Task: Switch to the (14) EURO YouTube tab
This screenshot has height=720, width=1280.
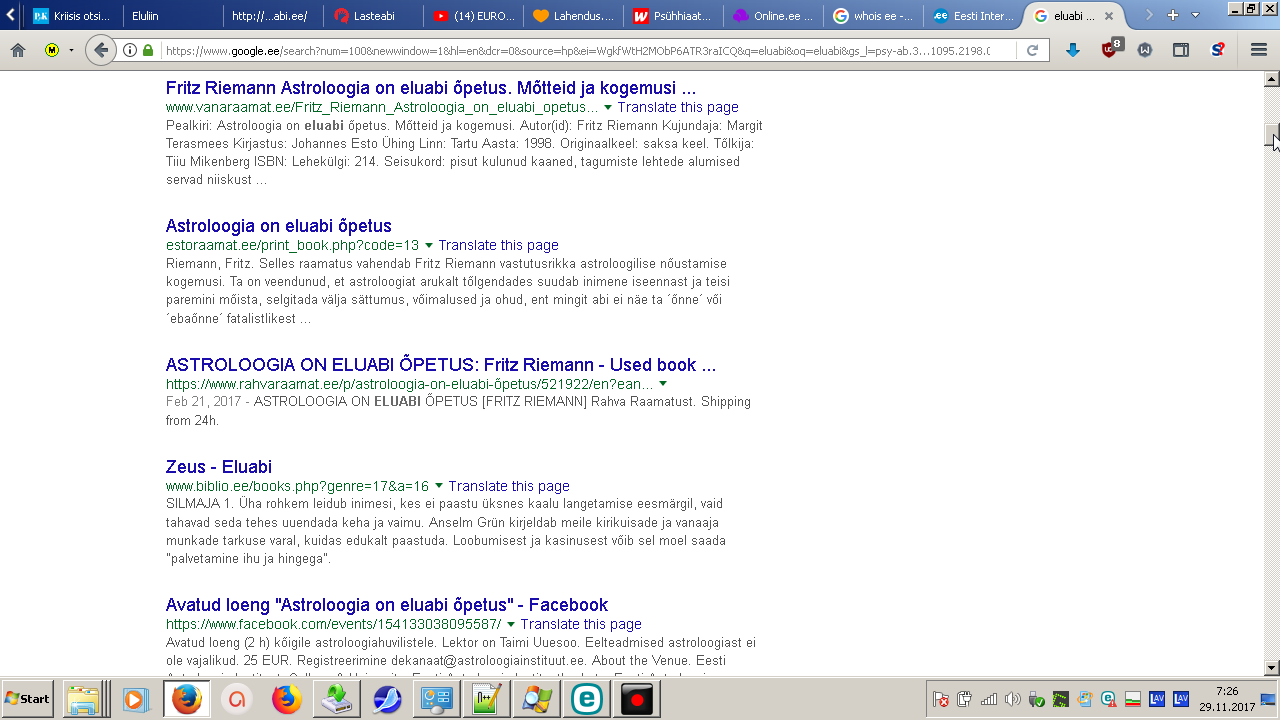Action: (474, 16)
